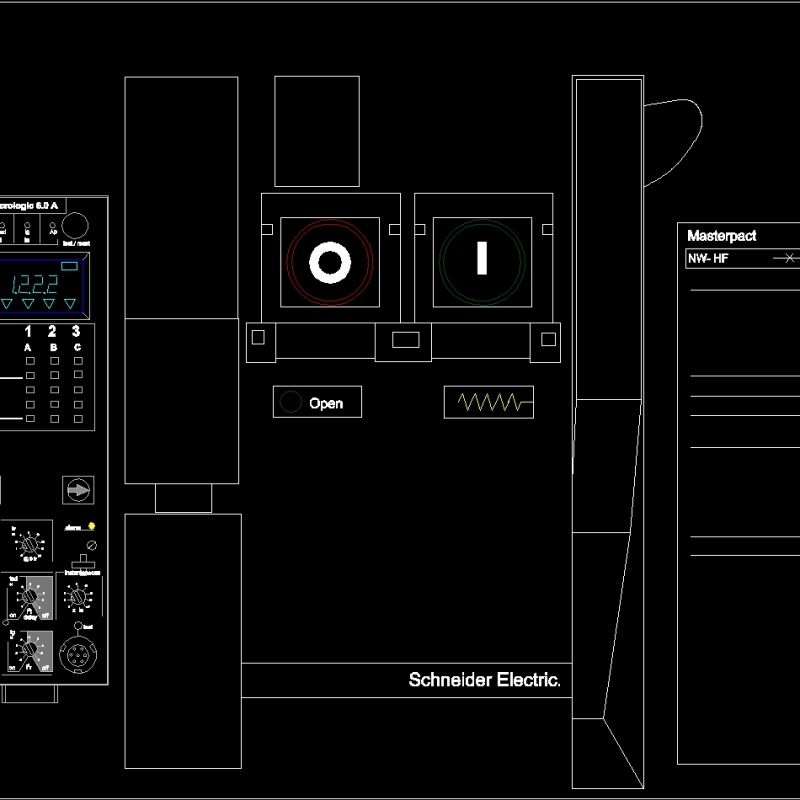Click the spring-charged zigzag indicator

(490, 401)
